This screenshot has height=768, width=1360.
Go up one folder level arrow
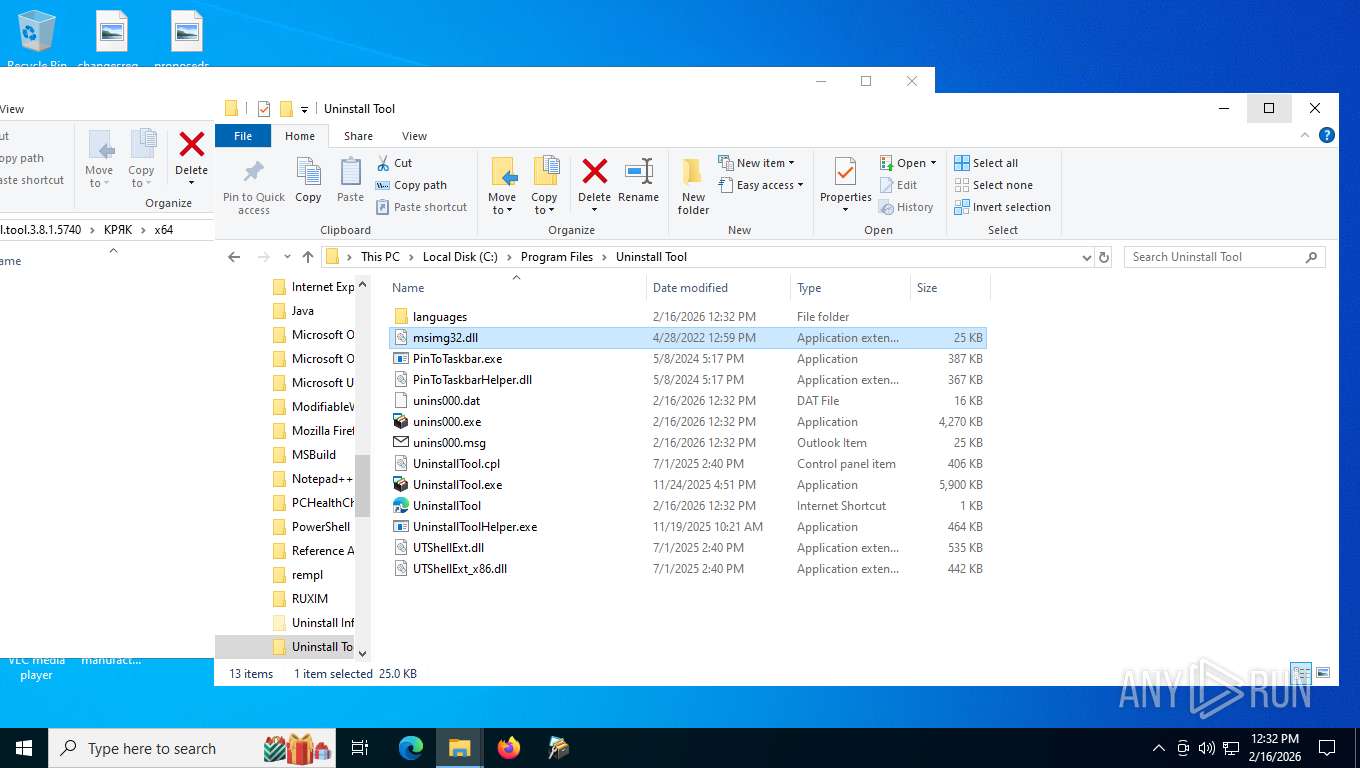pos(308,257)
